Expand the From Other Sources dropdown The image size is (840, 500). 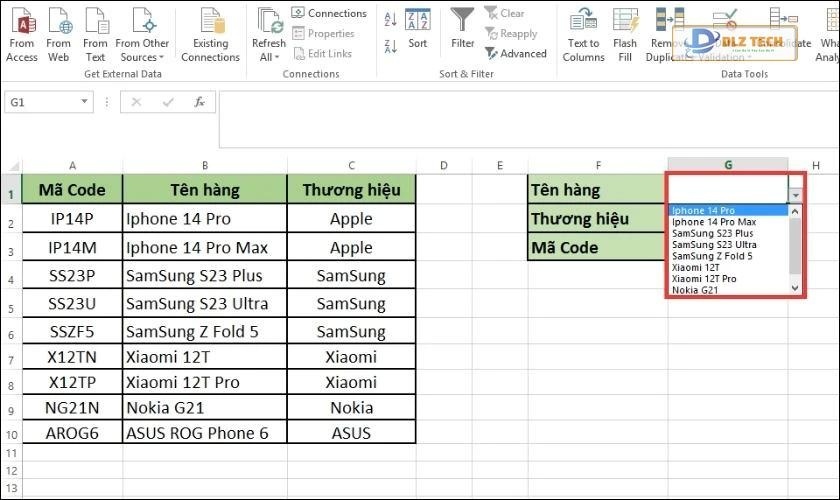142,57
